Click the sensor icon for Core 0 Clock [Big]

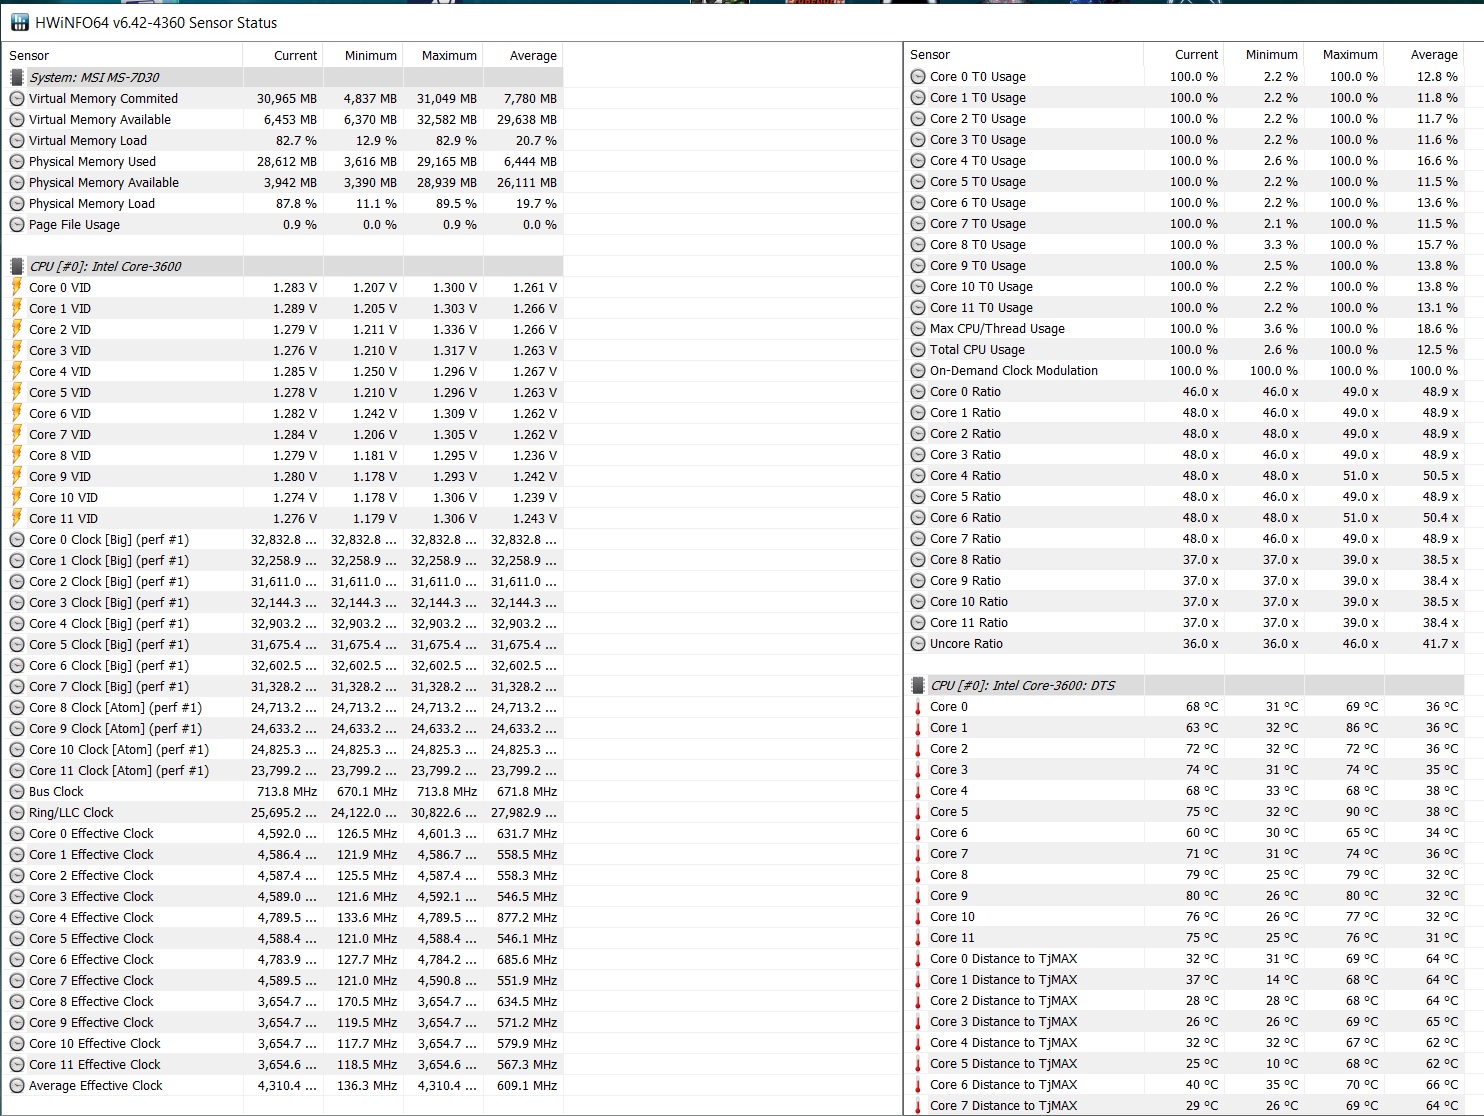point(17,539)
